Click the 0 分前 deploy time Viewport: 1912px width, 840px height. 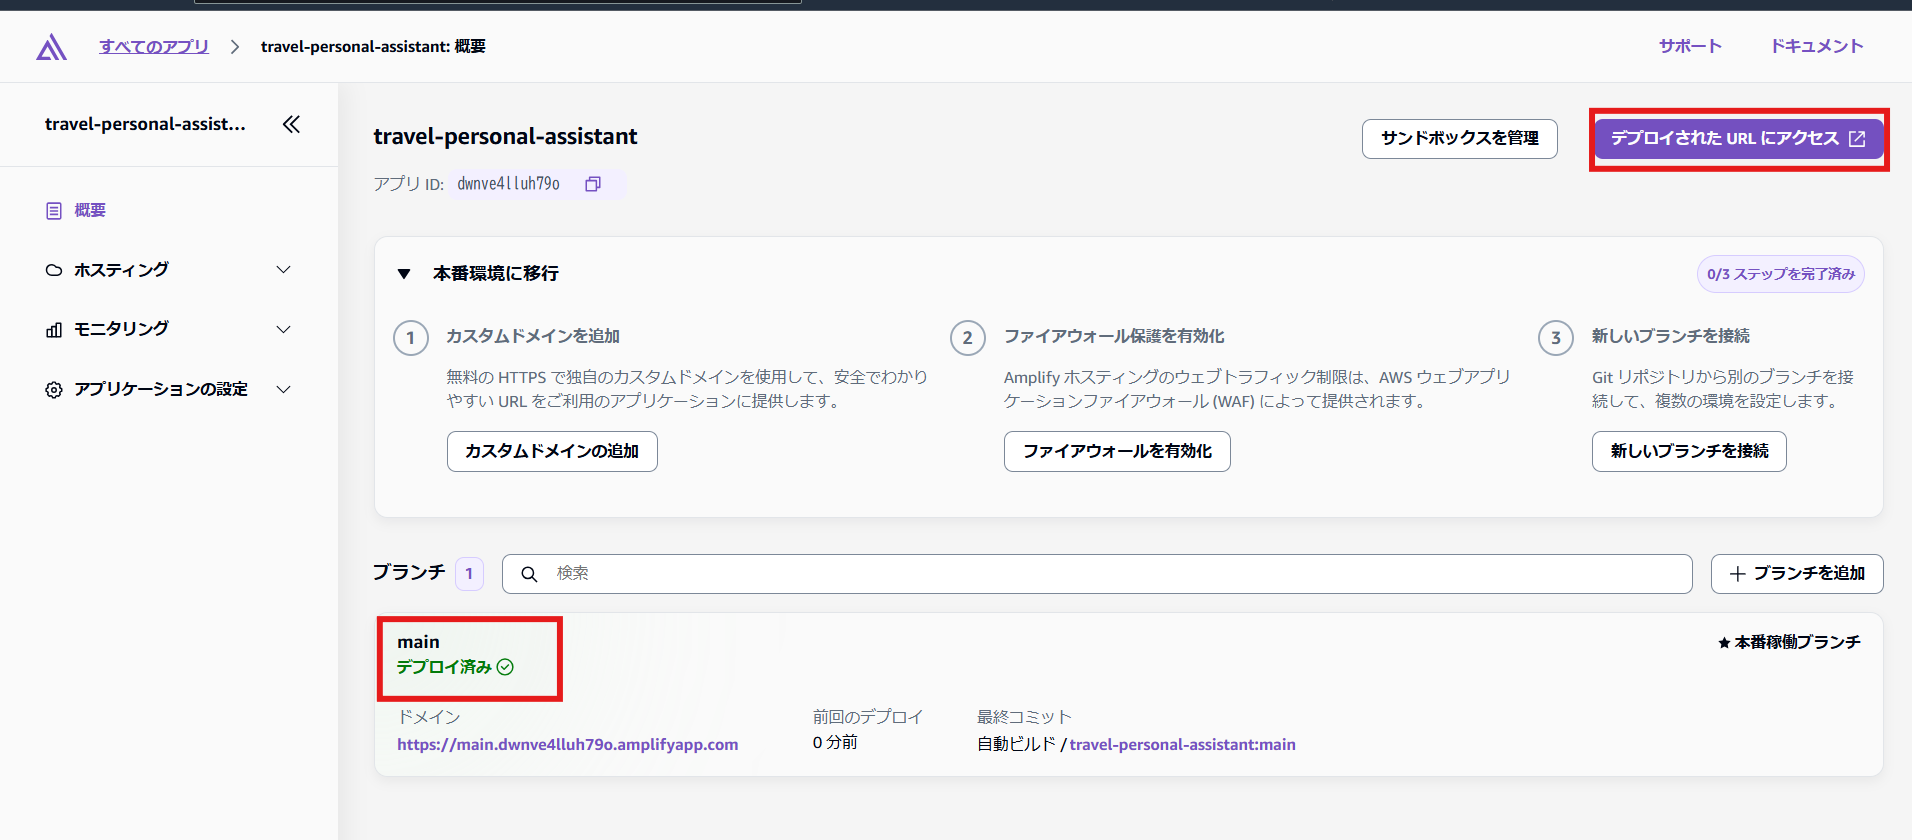click(835, 742)
